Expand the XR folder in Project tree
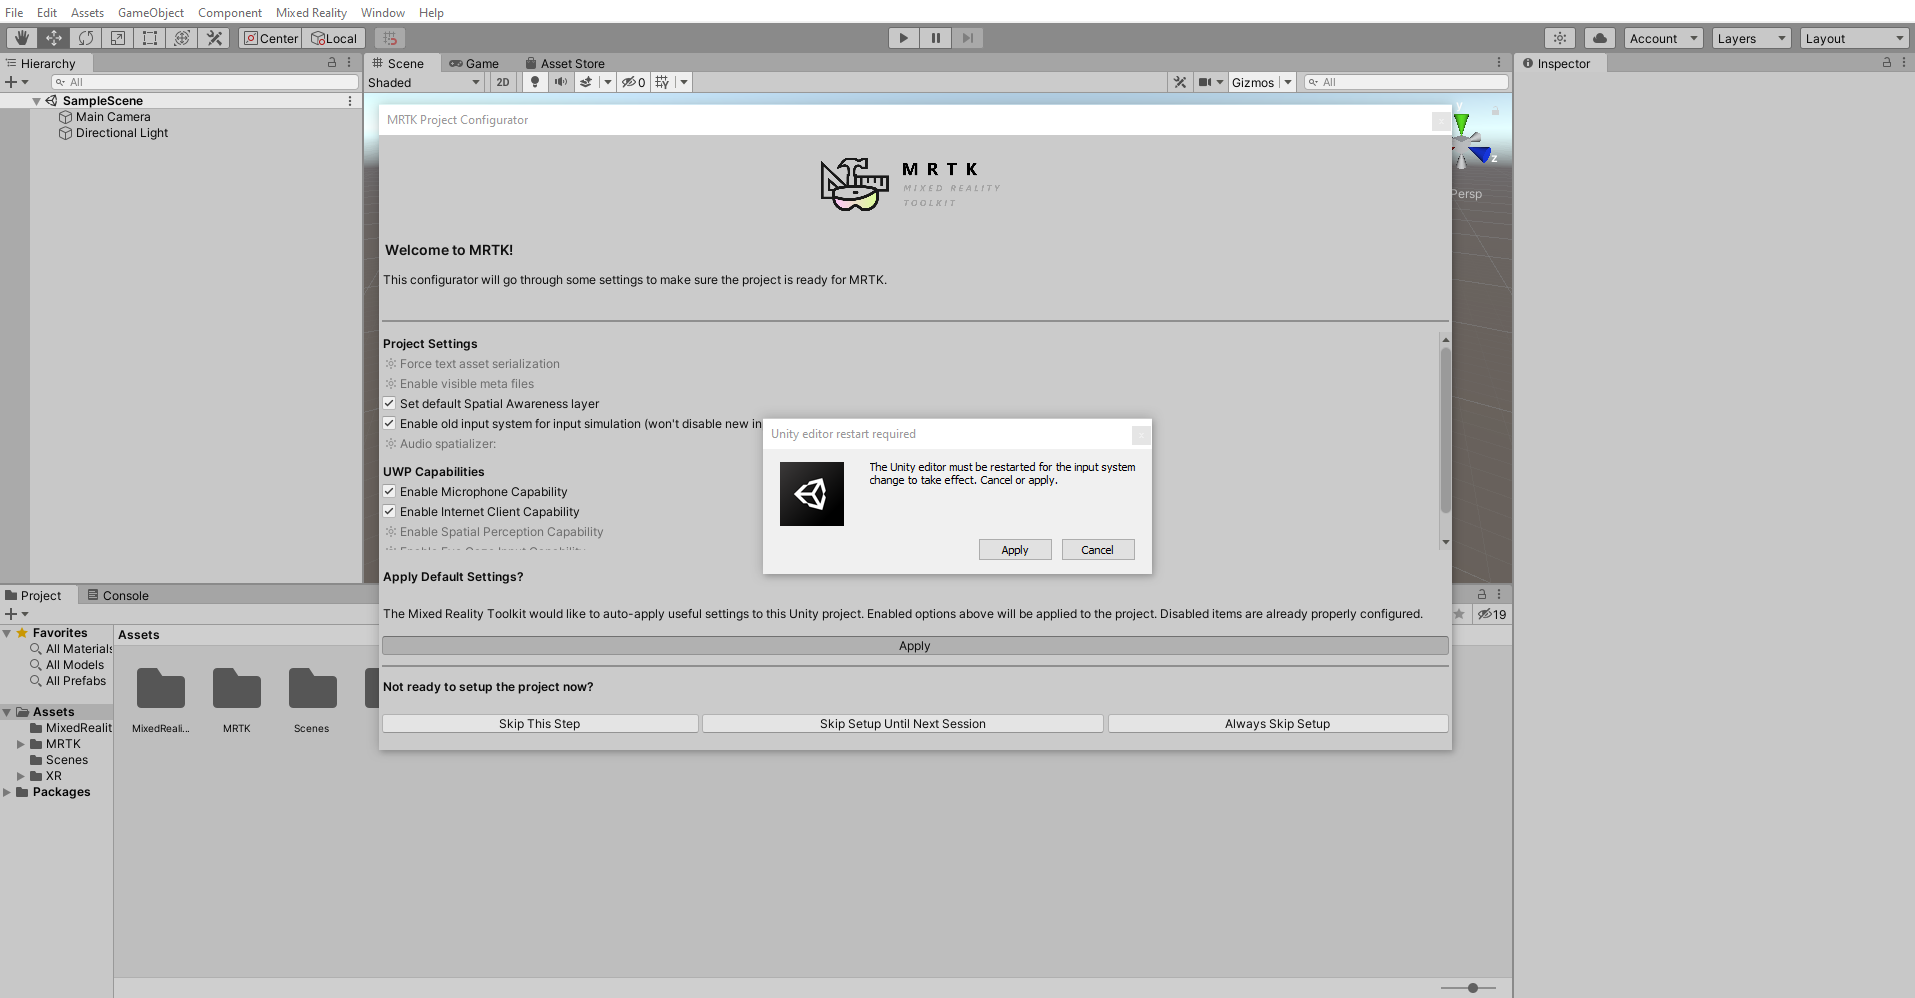 coord(20,776)
